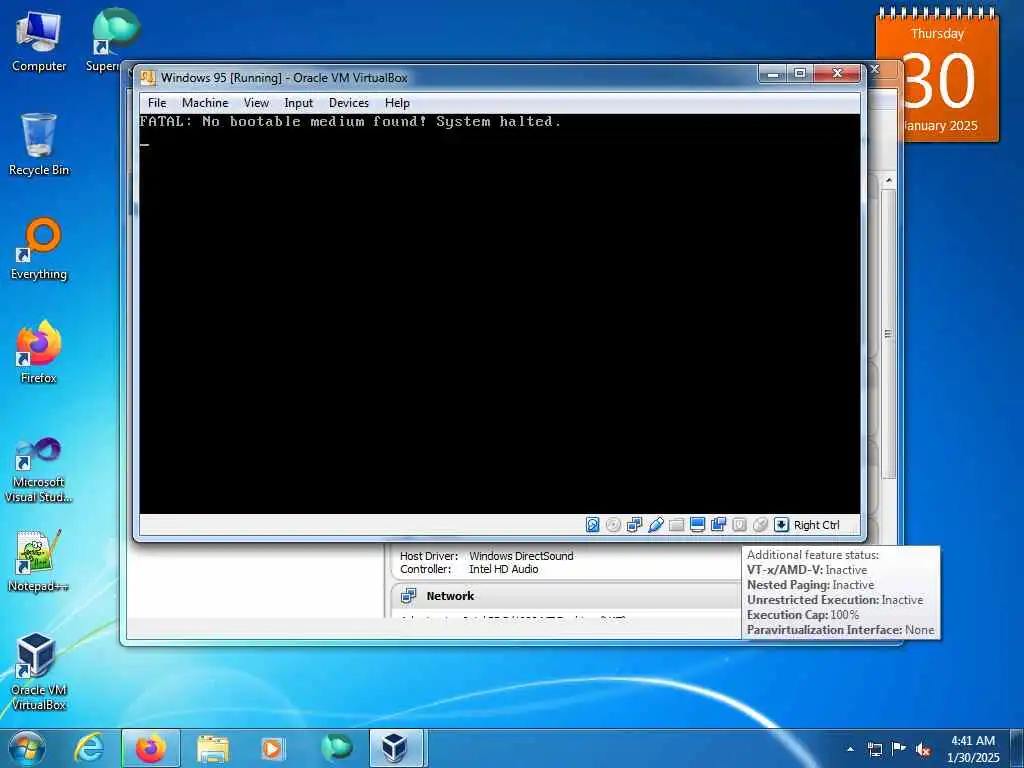This screenshot has width=1024, height=768.
Task: Open the Devices menu
Action: pos(349,103)
